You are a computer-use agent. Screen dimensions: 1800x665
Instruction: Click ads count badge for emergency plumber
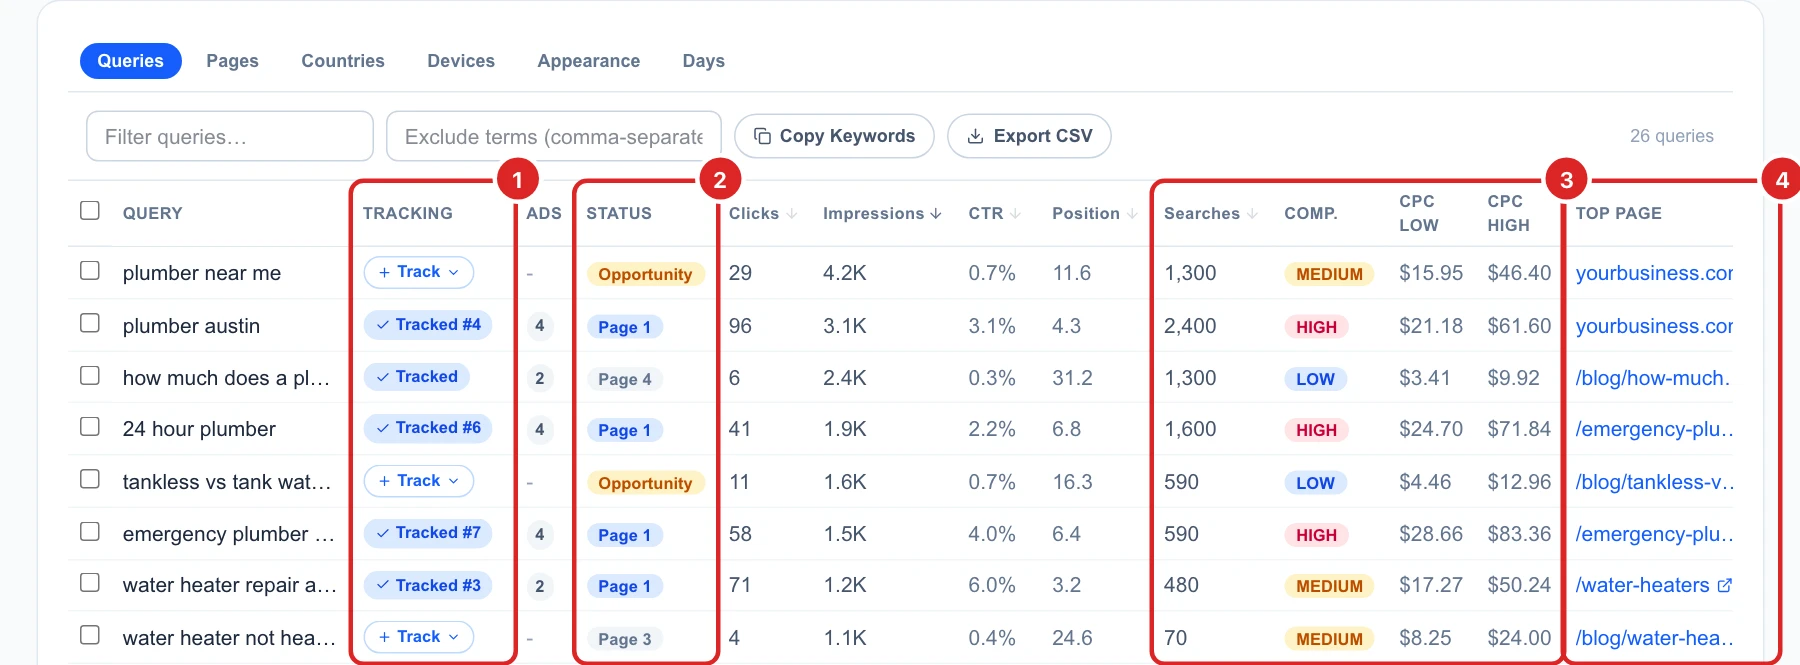click(x=540, y=535)
